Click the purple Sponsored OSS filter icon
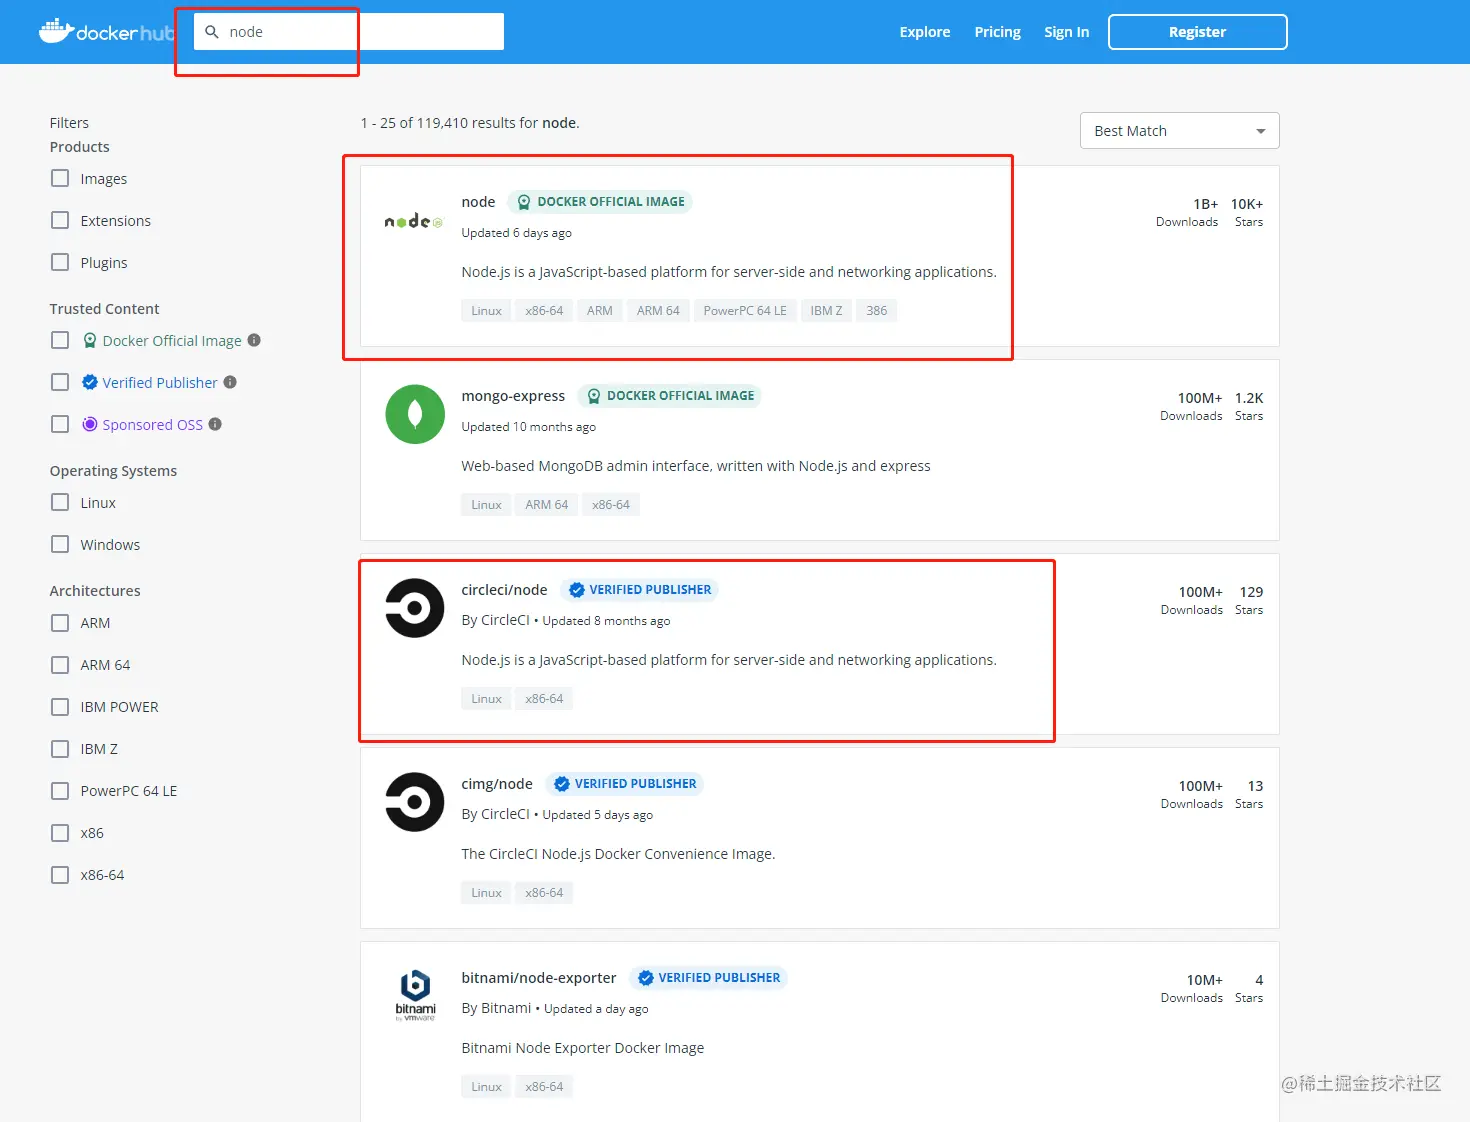1470x1122 pixels. [x=90, y=424]
